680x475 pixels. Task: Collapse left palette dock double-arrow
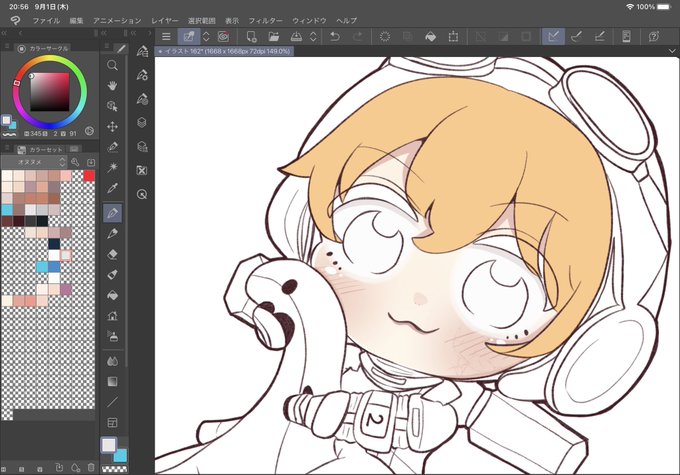tap(4, 33)
